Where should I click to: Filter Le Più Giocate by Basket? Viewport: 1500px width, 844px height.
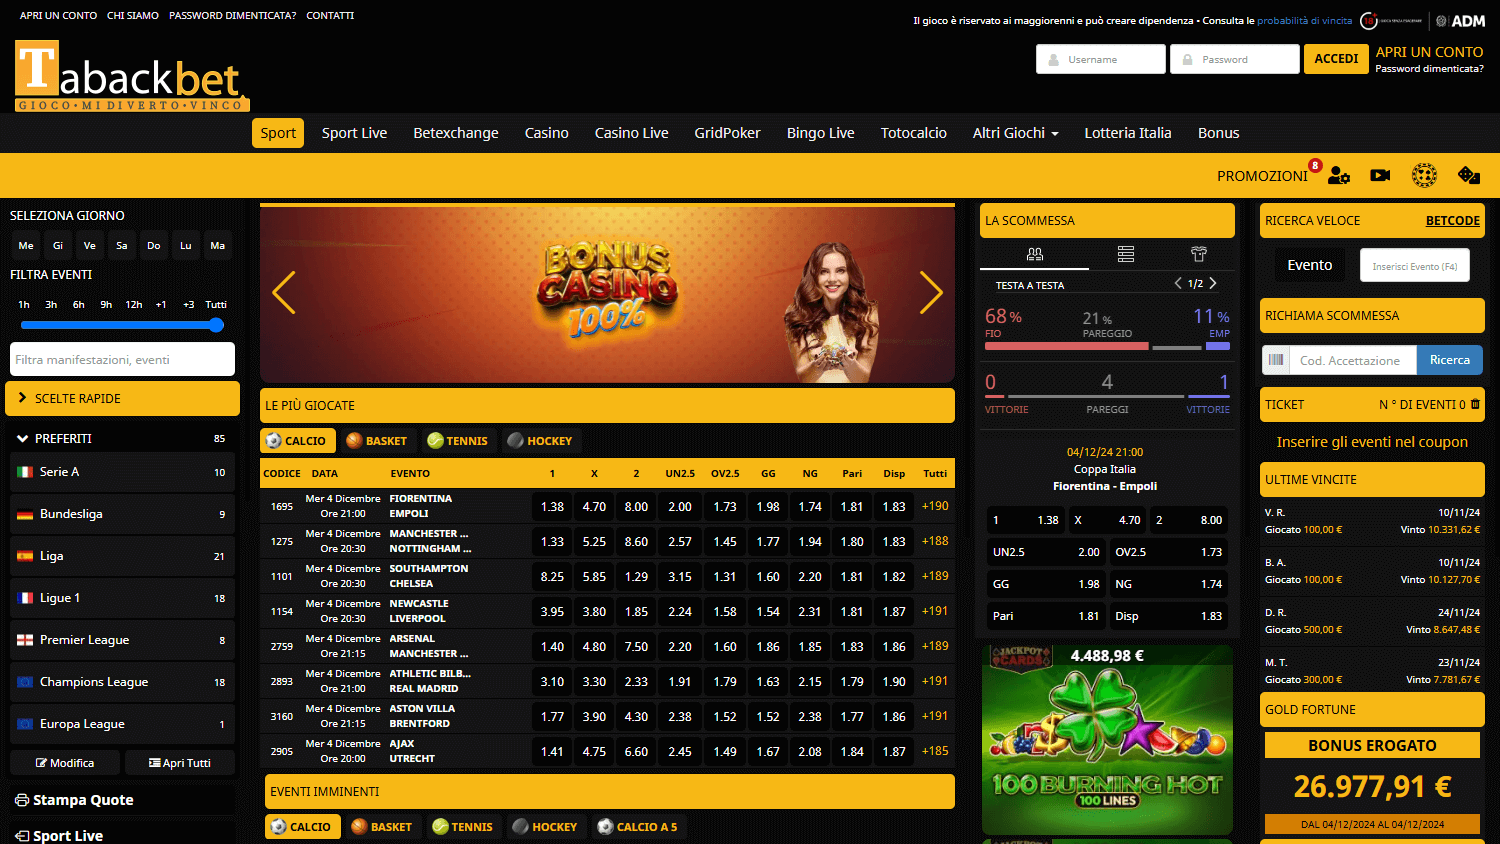click(x=377, y=441)
